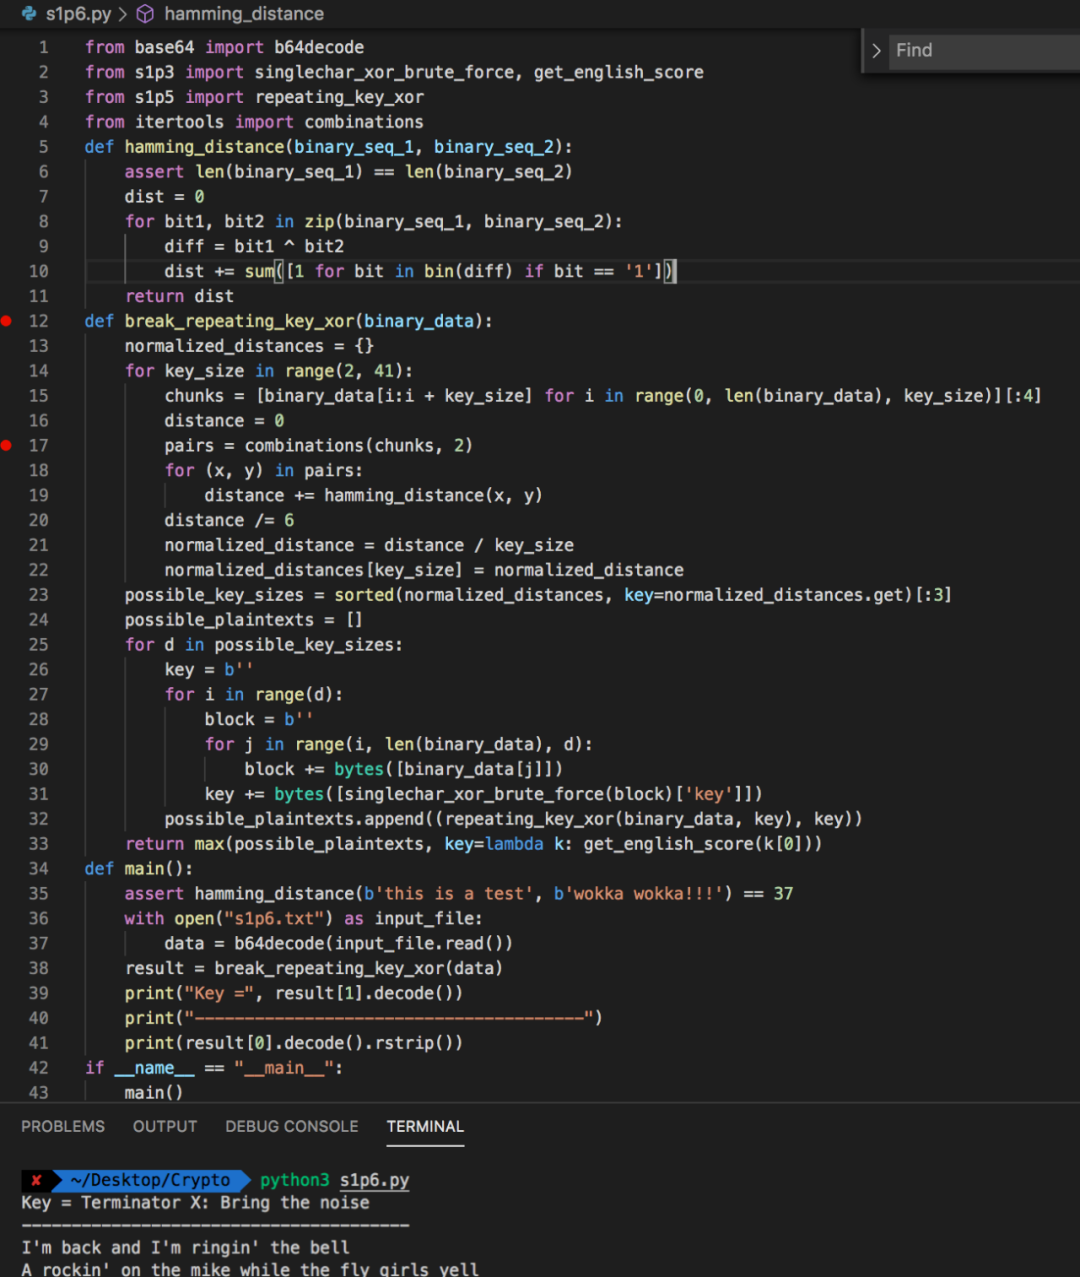Click 'dist = 0' assignment line
The width and height of the screenshot is (1080, 1277).
click(164, 196)
